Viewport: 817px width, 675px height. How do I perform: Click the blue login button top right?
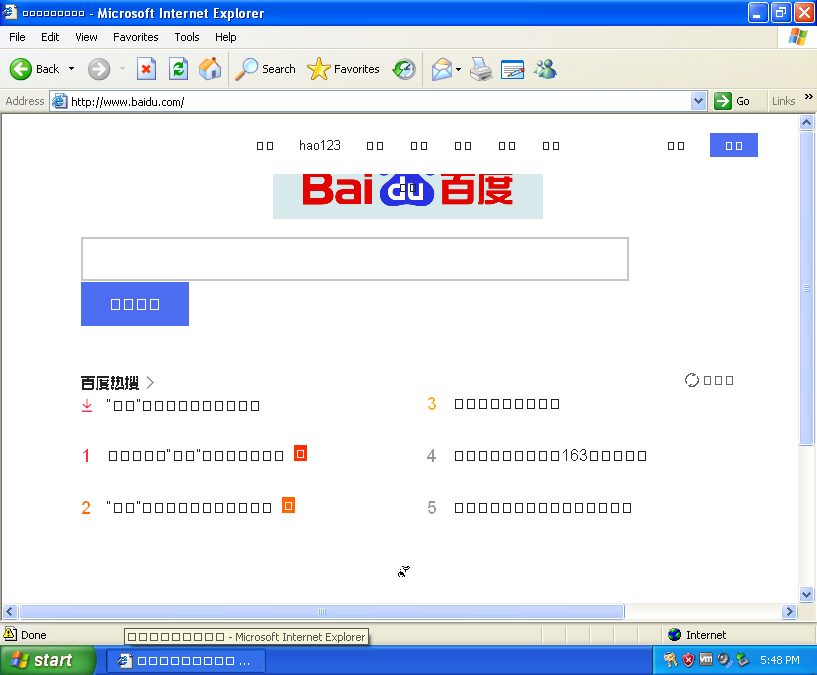pos(734,145)
